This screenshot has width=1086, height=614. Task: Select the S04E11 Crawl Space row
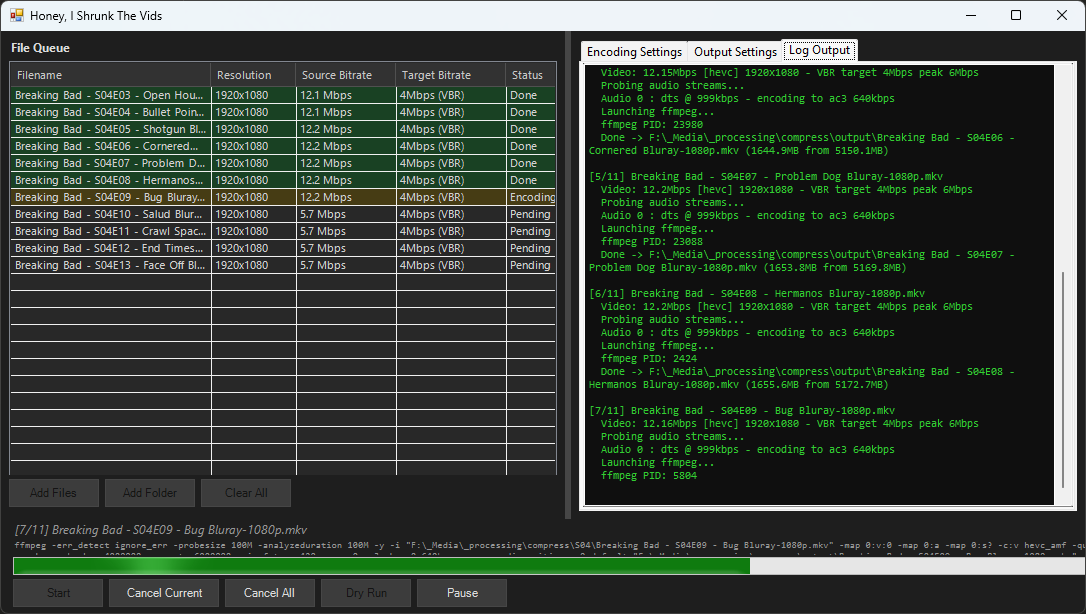point(110,231)
